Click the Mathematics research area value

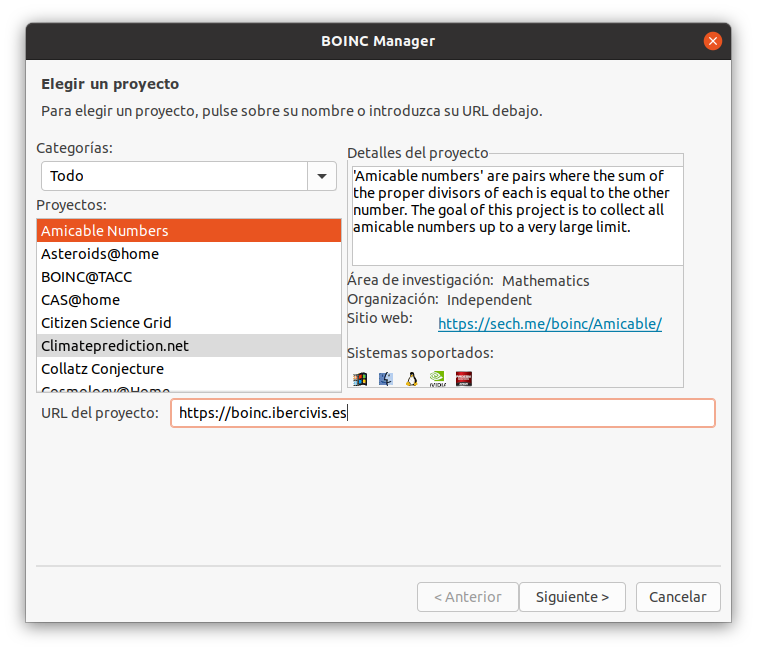click(x=546, y=281)
